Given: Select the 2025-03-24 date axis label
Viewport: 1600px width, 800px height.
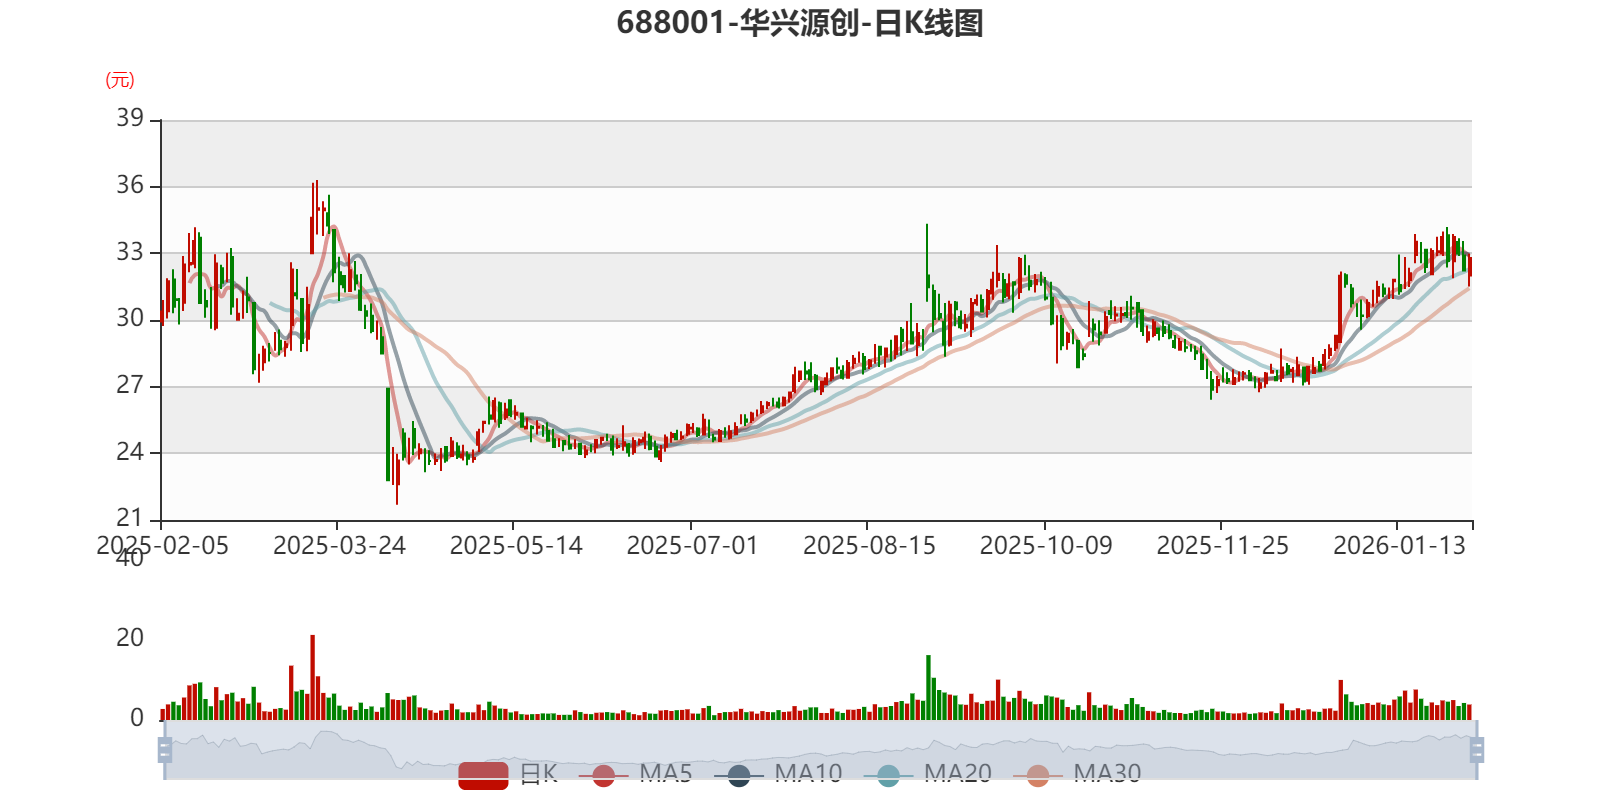Looking at the screenshot, I should click(x=339, y=546).
